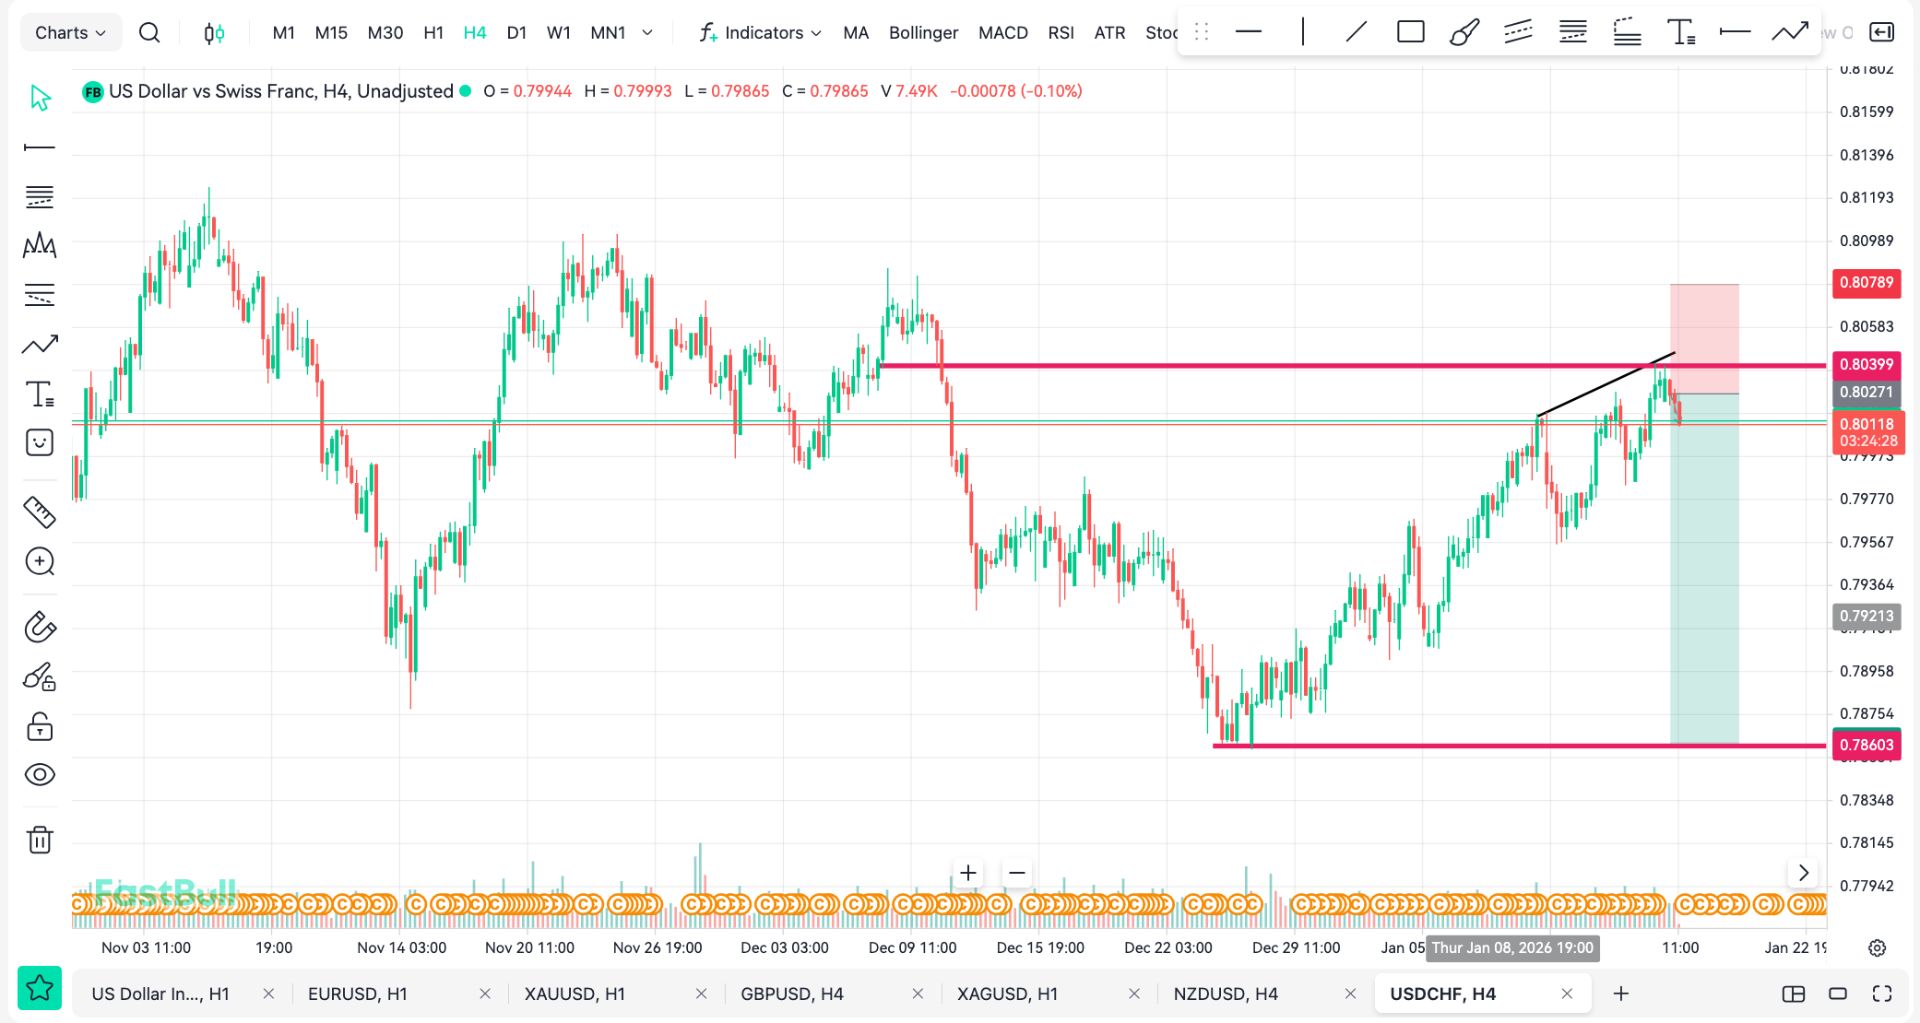Open the search symbol magnifier
1920x1023 pixels.
click(x=149, y=33)
